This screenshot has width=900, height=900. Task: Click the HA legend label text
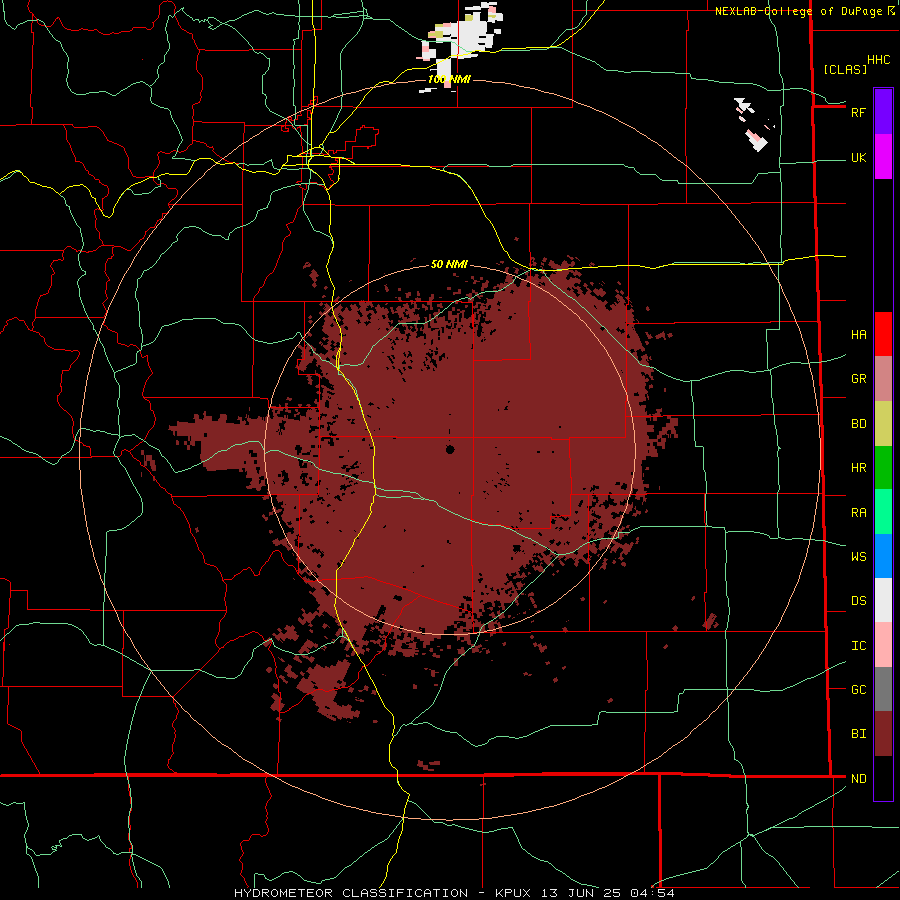click(x=858, y=334)
